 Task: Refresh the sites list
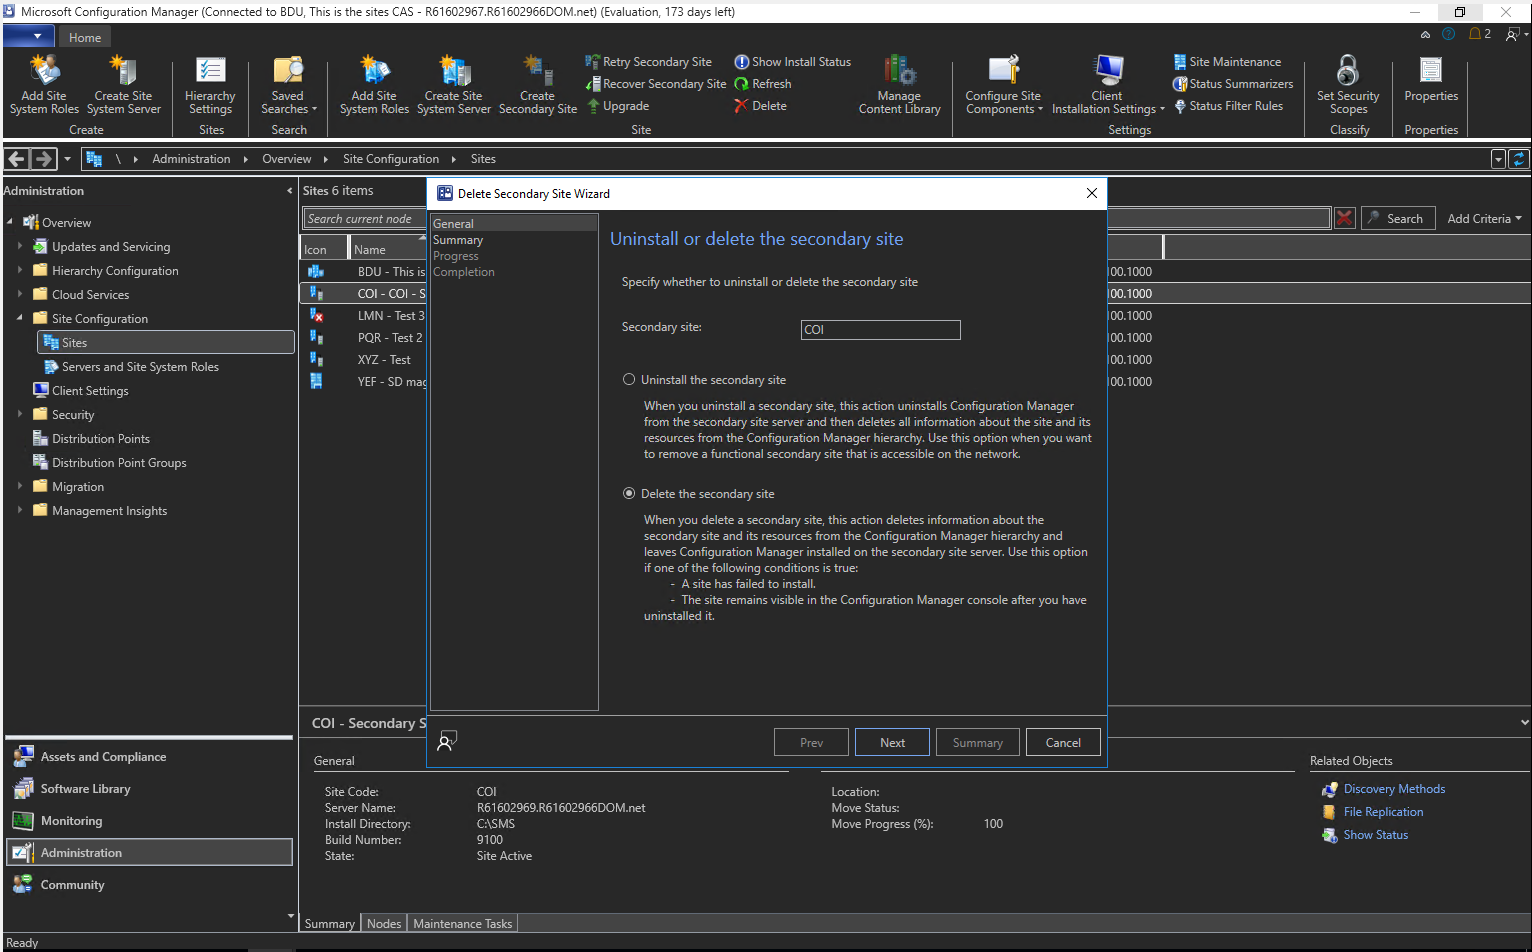(x=763, y=83)
